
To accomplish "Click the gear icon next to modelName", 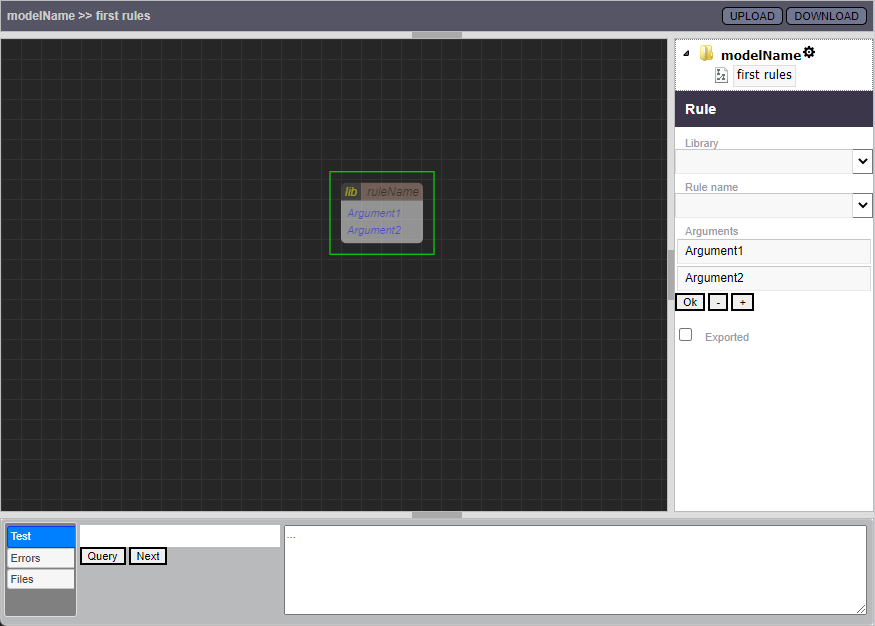I will [809, 53].
